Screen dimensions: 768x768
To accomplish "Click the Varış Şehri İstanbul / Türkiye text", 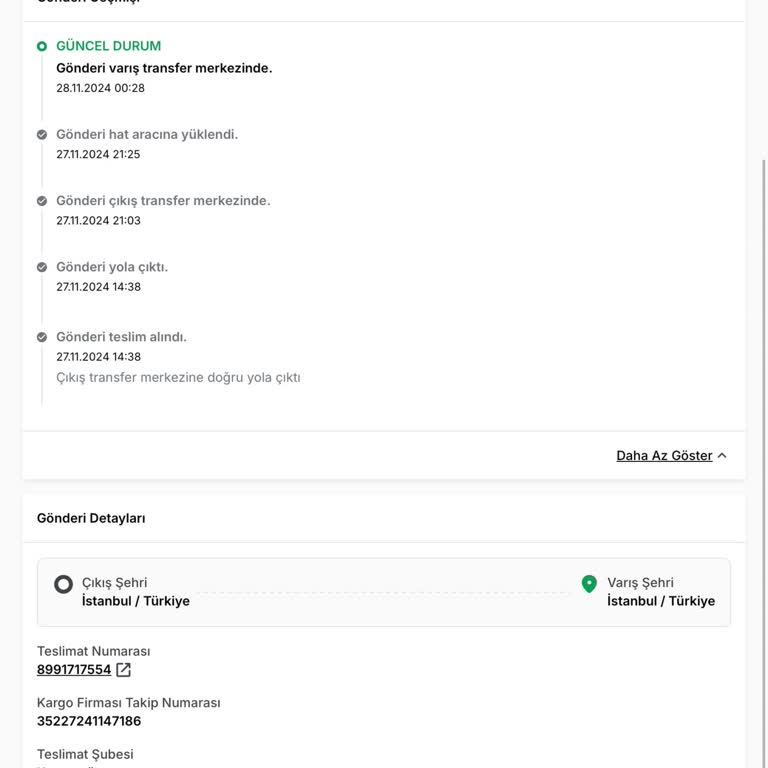I will point(661,601).
